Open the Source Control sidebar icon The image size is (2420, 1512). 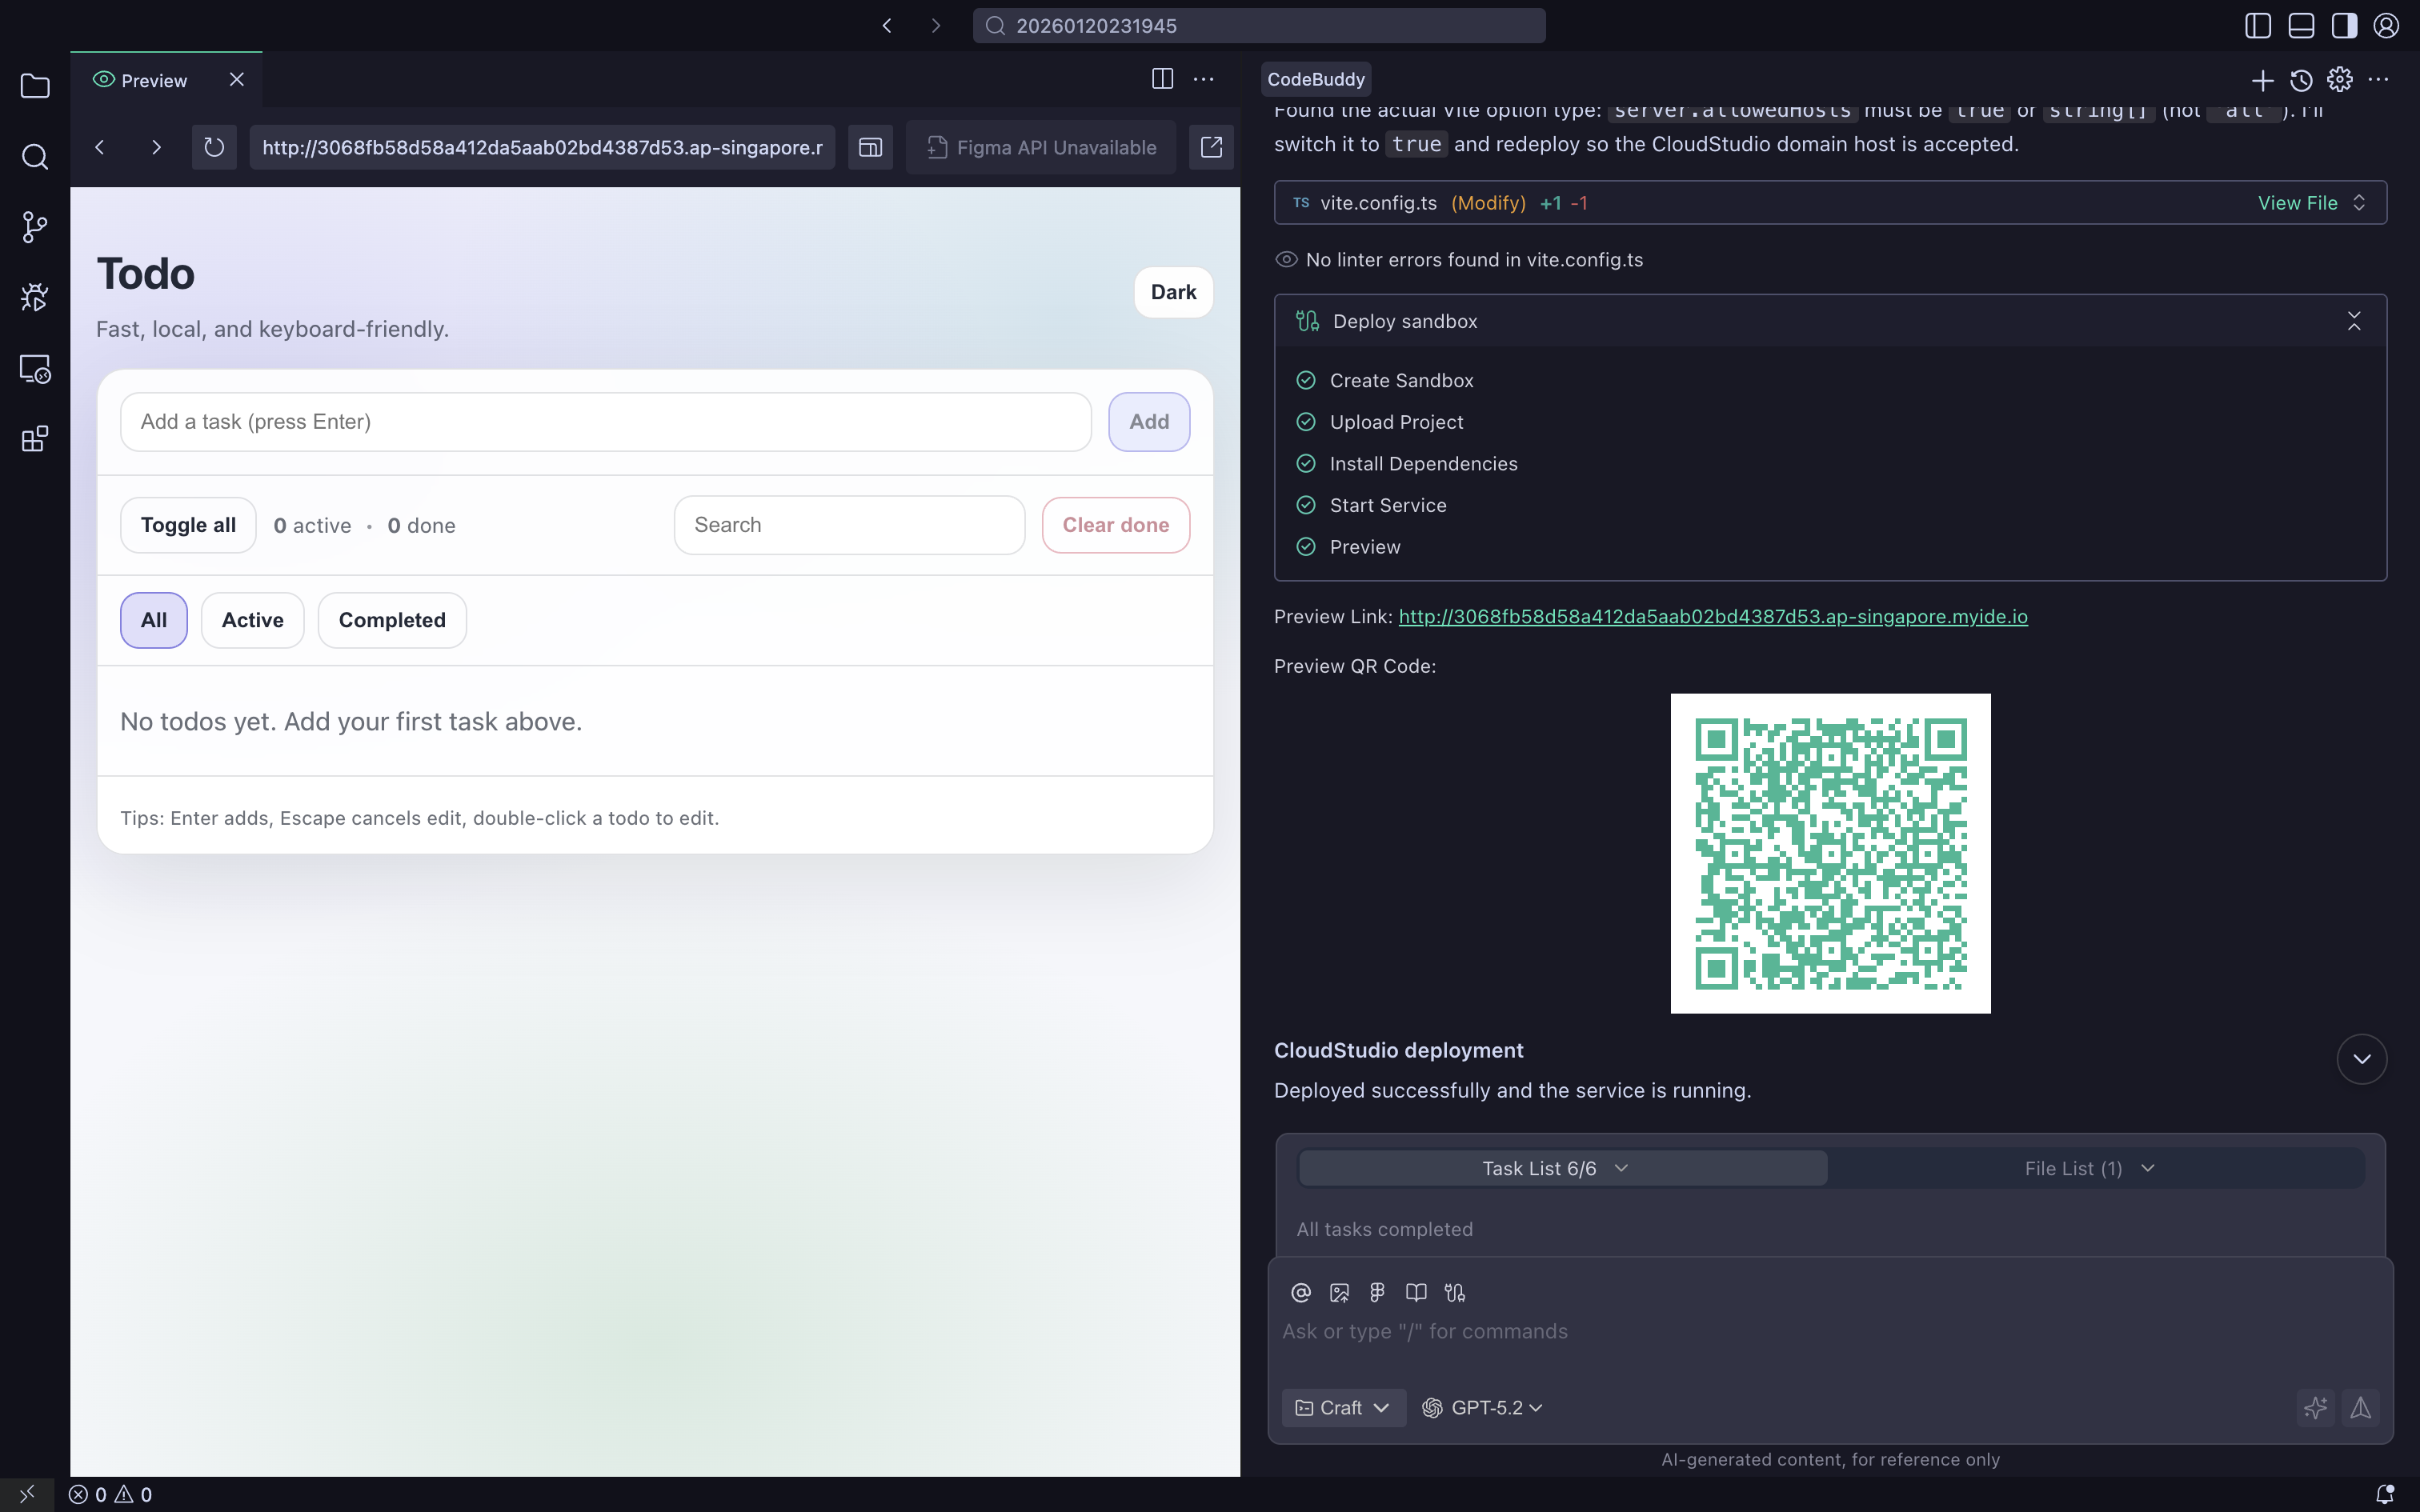34,227
